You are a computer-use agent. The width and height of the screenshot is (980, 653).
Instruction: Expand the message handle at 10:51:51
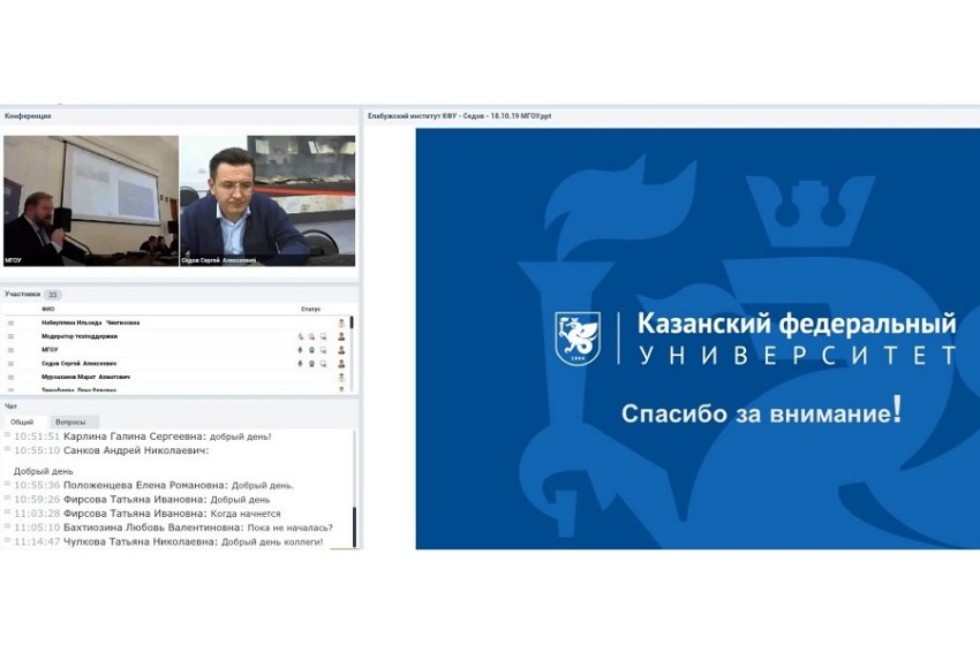[7, 436]
